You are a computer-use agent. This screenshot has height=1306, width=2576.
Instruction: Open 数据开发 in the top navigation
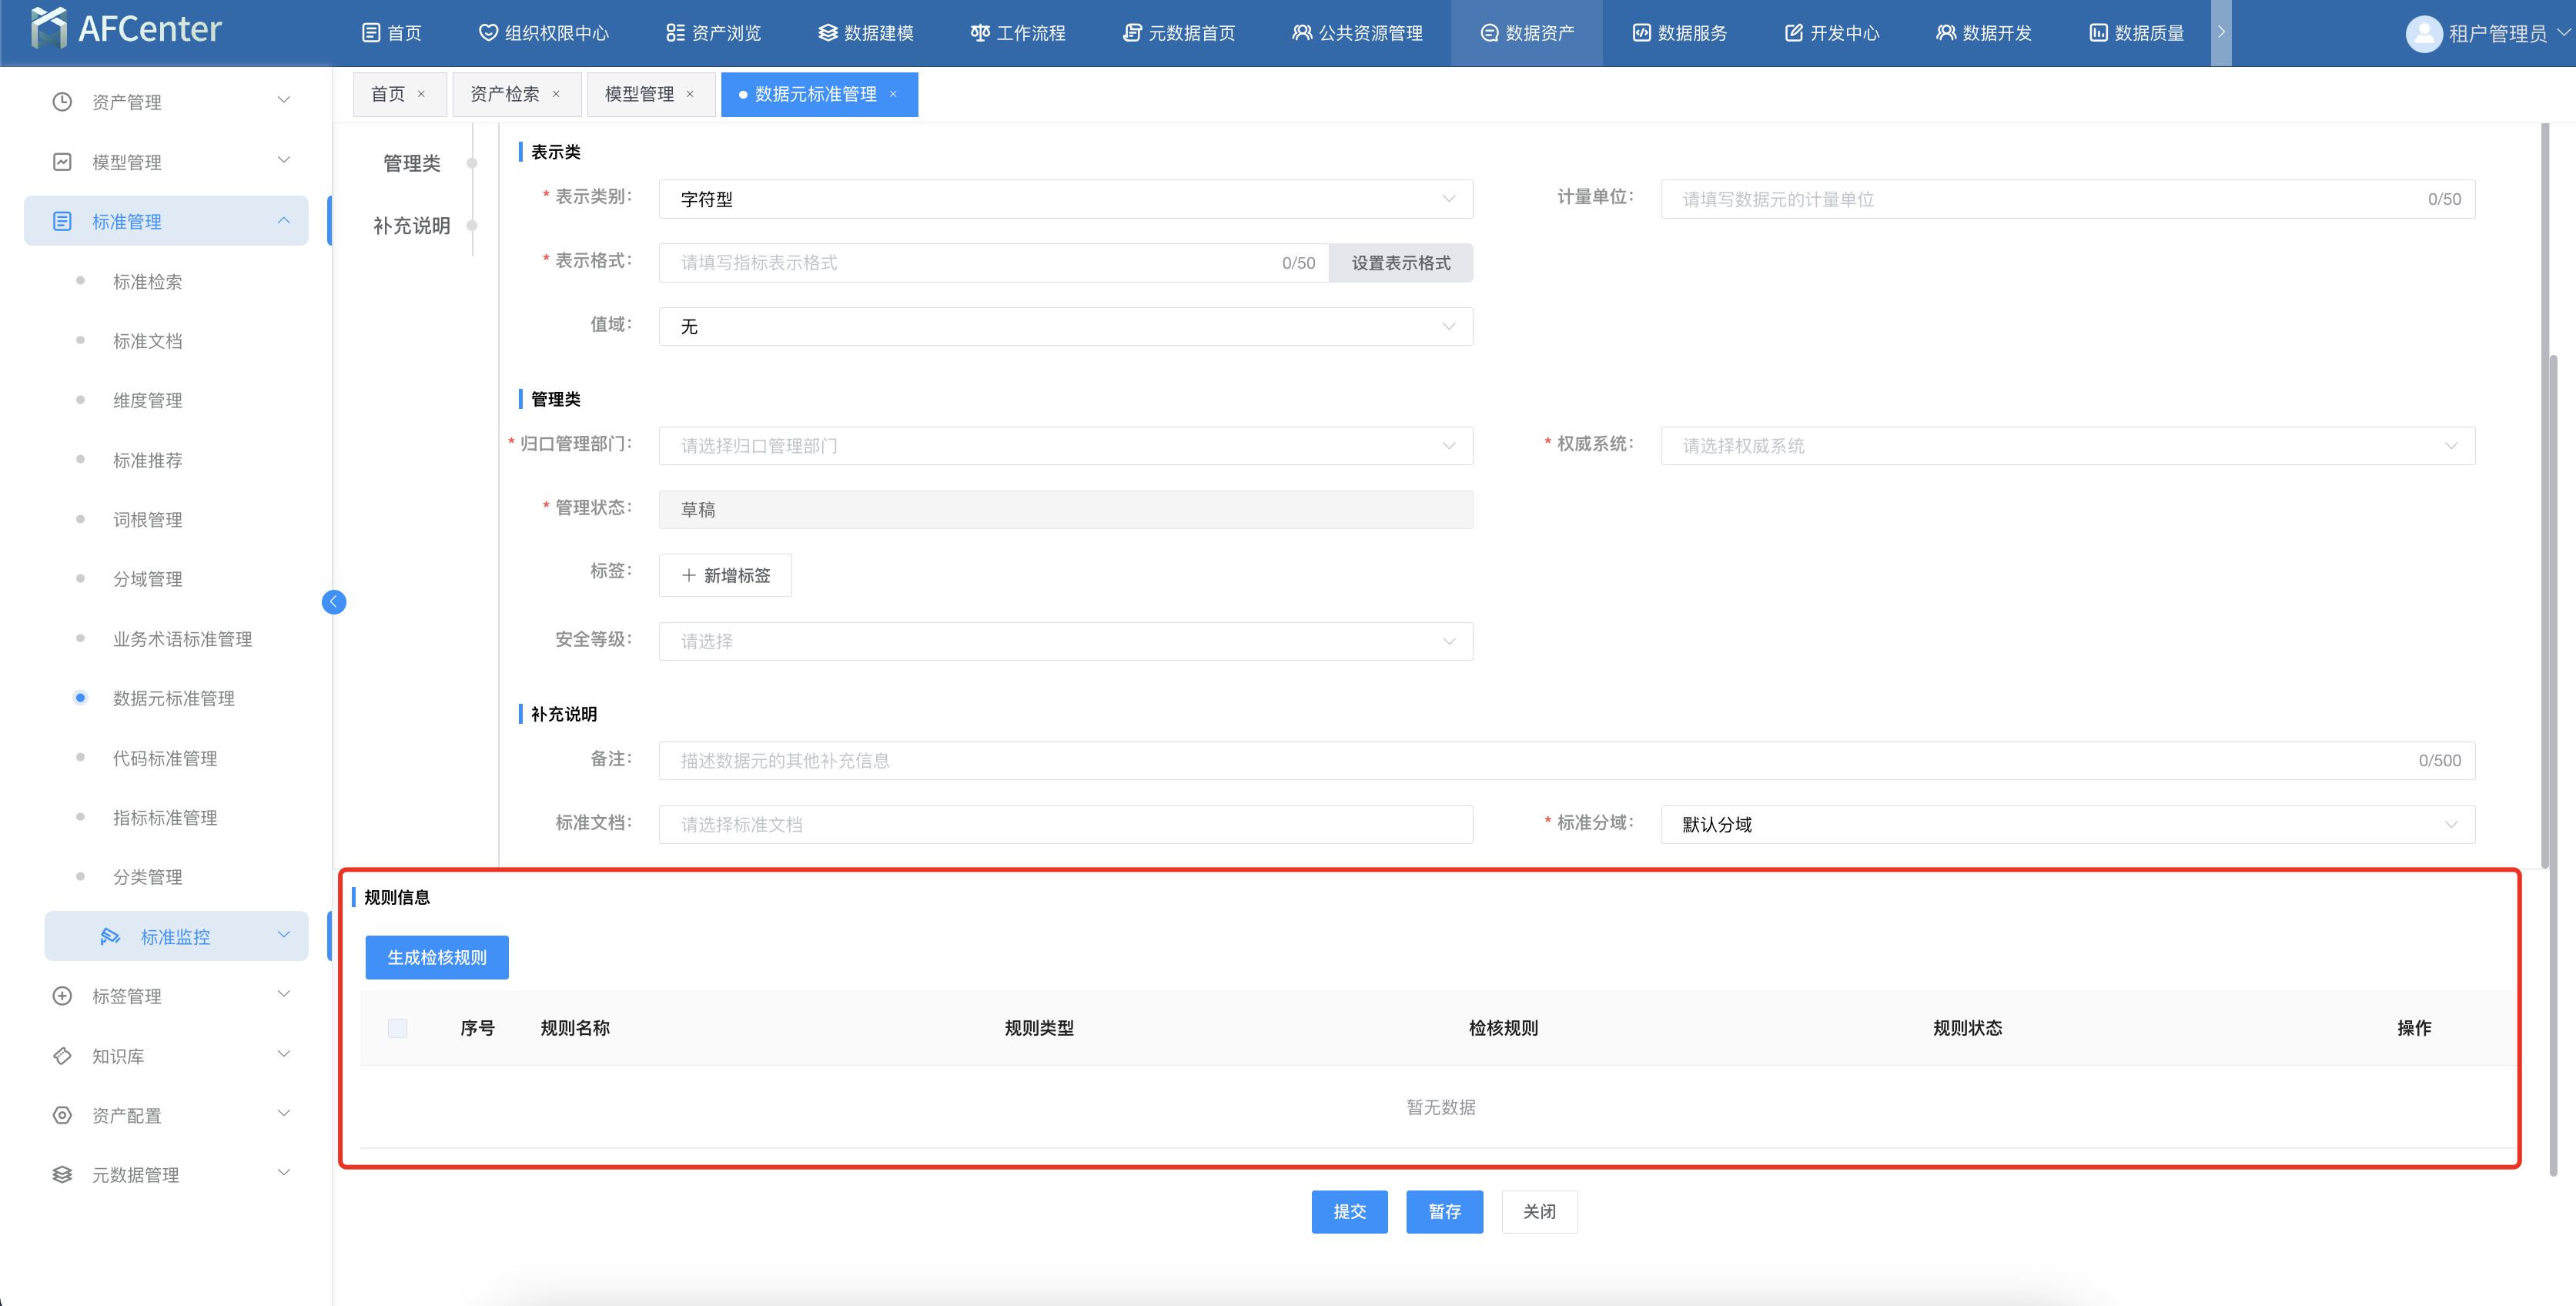coord(1984,33)
